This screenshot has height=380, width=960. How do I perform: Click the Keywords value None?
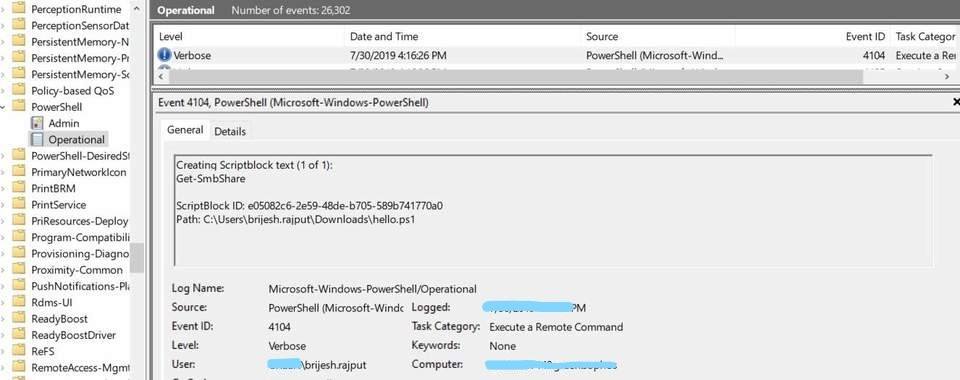[x=503, y=346]
